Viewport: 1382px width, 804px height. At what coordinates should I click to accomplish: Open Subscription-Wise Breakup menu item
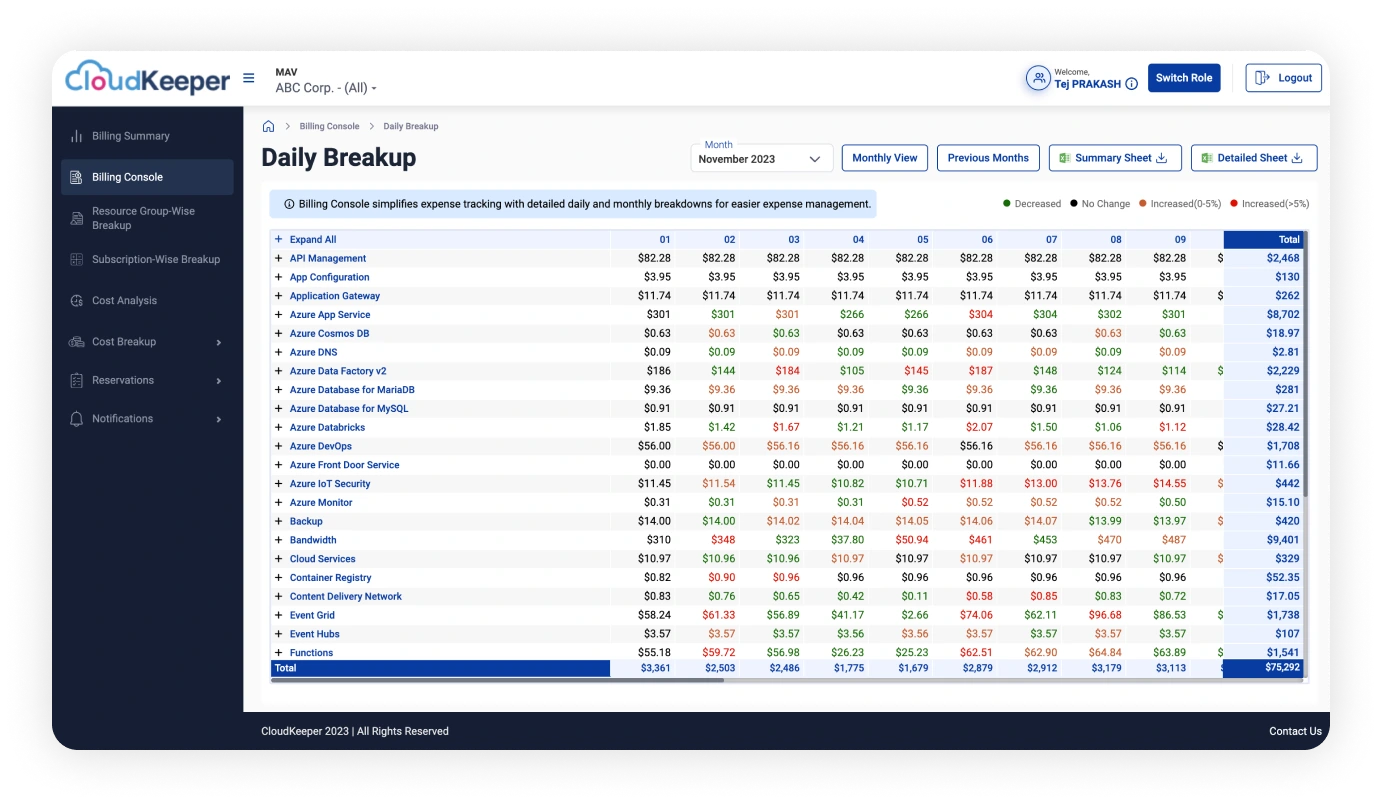(147, 260)
